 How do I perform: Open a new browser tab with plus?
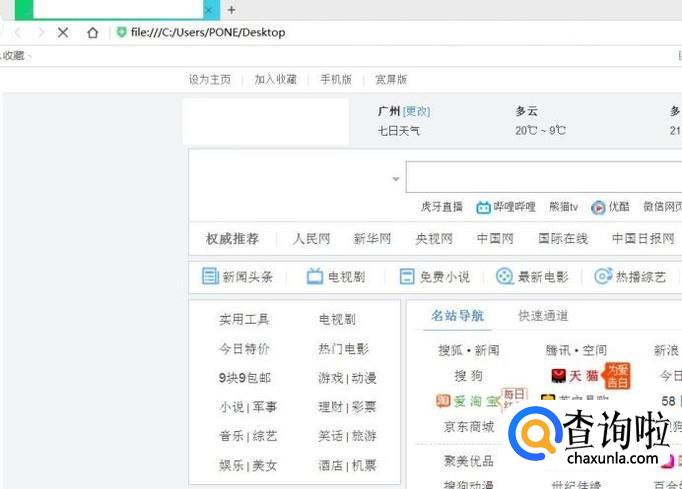pos(231,10)
